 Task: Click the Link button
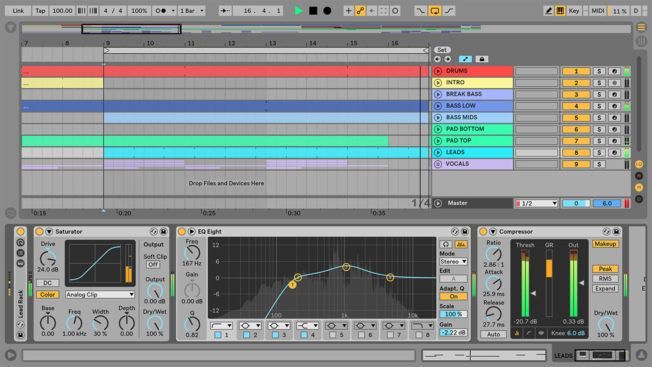coord(18,11)
